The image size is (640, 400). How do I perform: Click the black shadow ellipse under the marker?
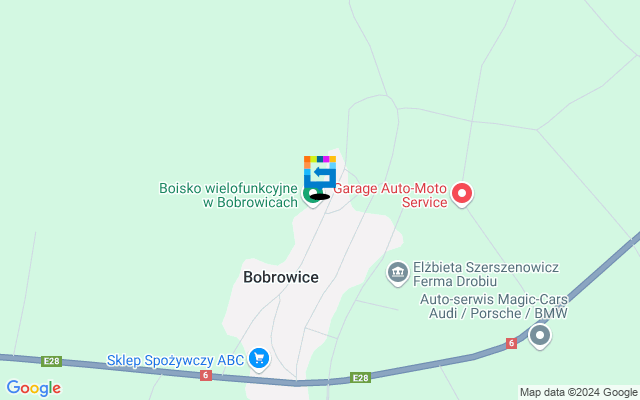320,197
